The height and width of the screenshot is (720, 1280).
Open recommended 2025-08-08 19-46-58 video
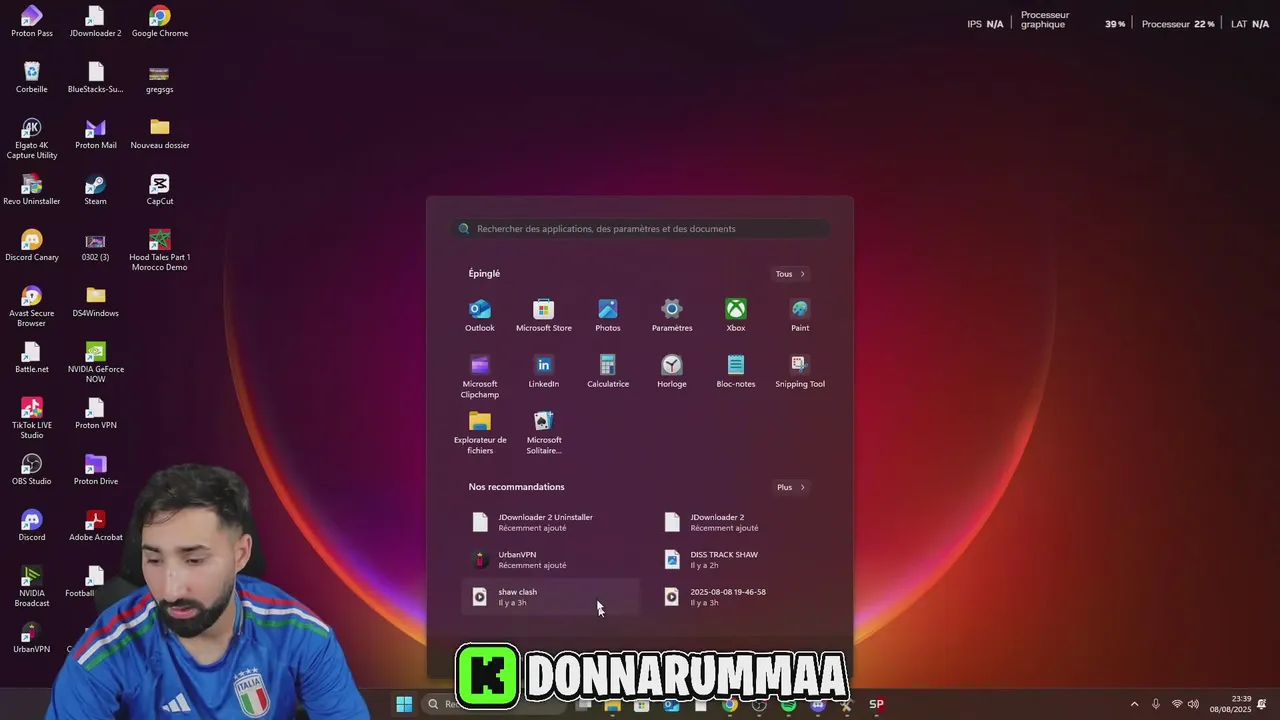tap(742, 597)
